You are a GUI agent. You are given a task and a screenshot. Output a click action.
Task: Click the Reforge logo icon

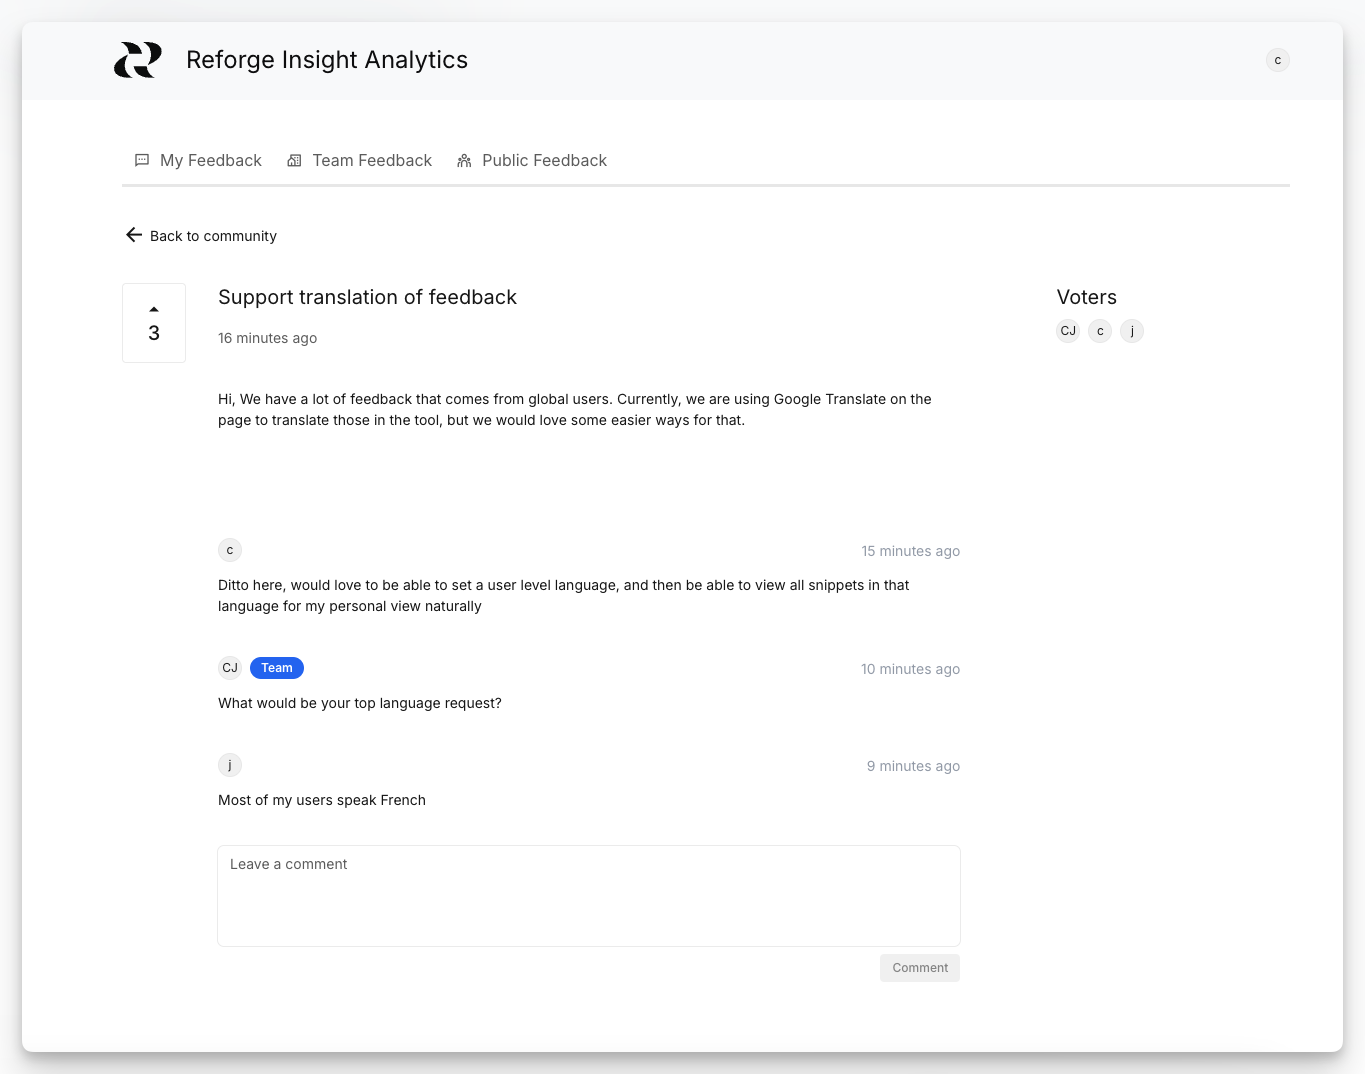[138, 60]
